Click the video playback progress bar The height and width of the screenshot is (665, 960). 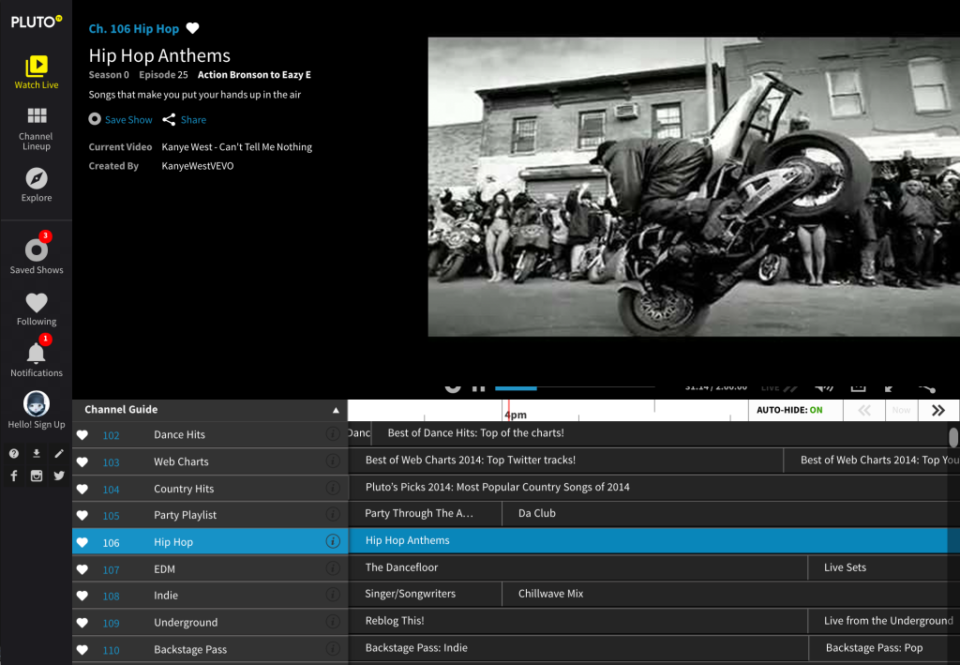pyautogui.click(x=574, y=388)
